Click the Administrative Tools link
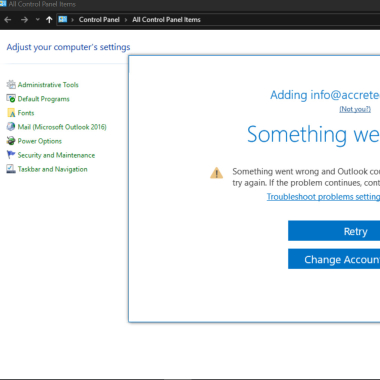The height and width of the screenshot is (380, 380). coord(48,85)
